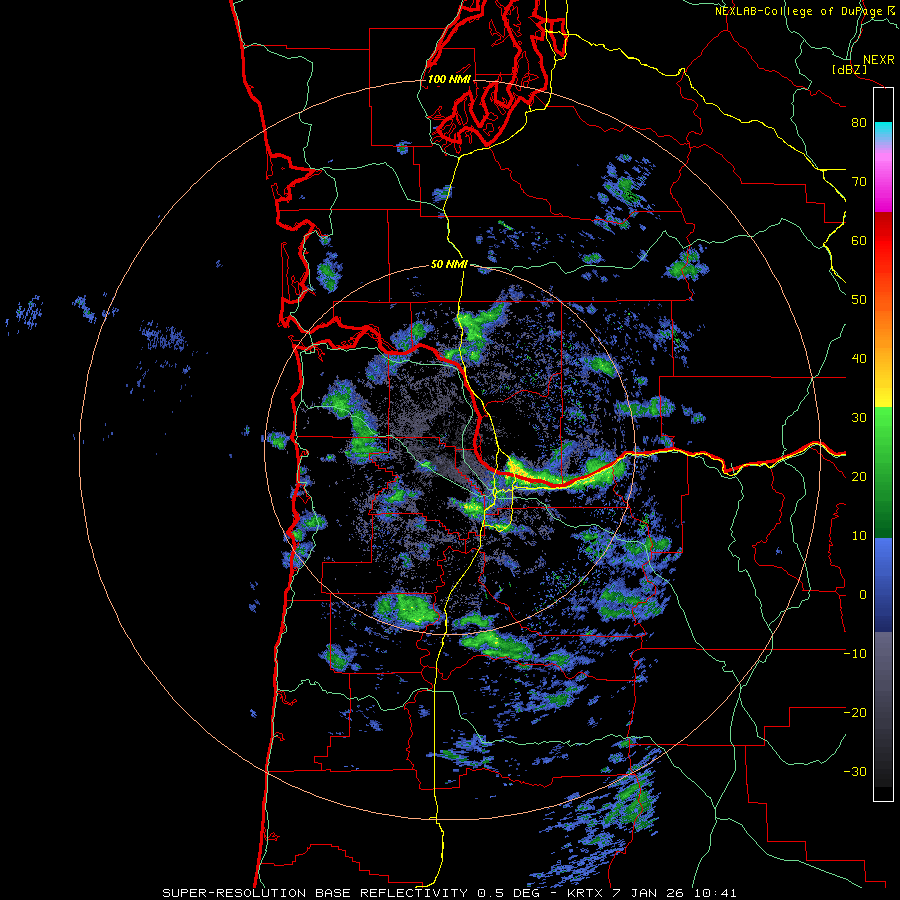Click the 50 NMI range ring label
Image resolution: width=900 pixels, height=900 pixels.
click(x=449, y=265)
